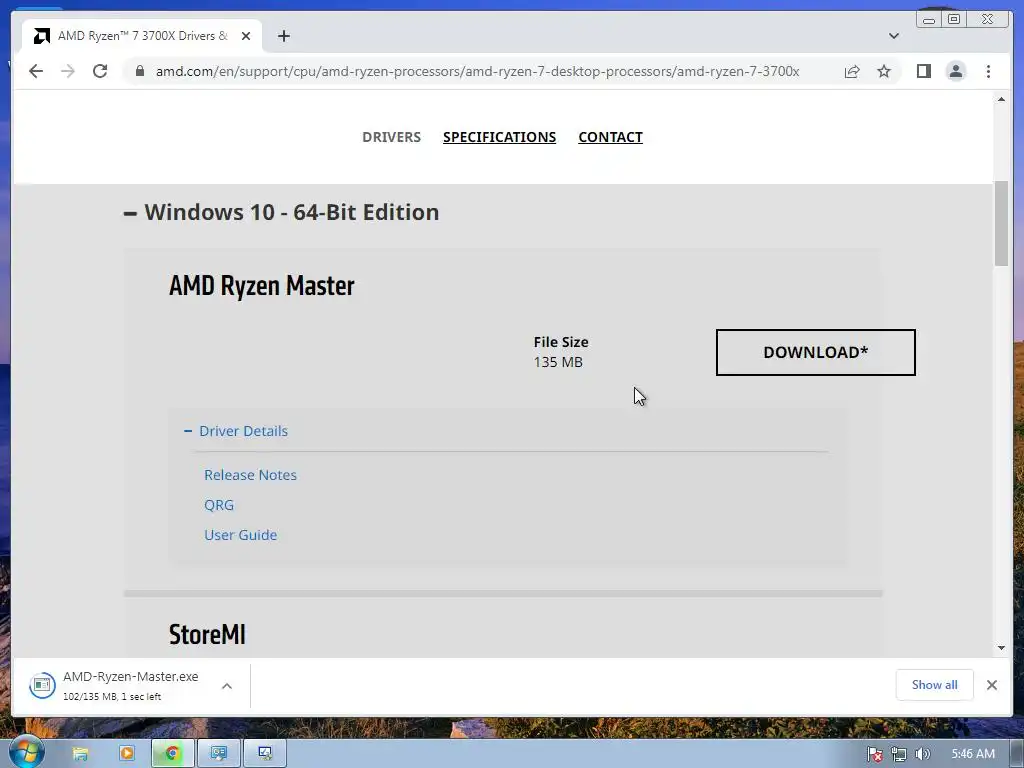1024x768 pixels.
Task: Open a new browser tab
Action: click(x=283, y=36)
